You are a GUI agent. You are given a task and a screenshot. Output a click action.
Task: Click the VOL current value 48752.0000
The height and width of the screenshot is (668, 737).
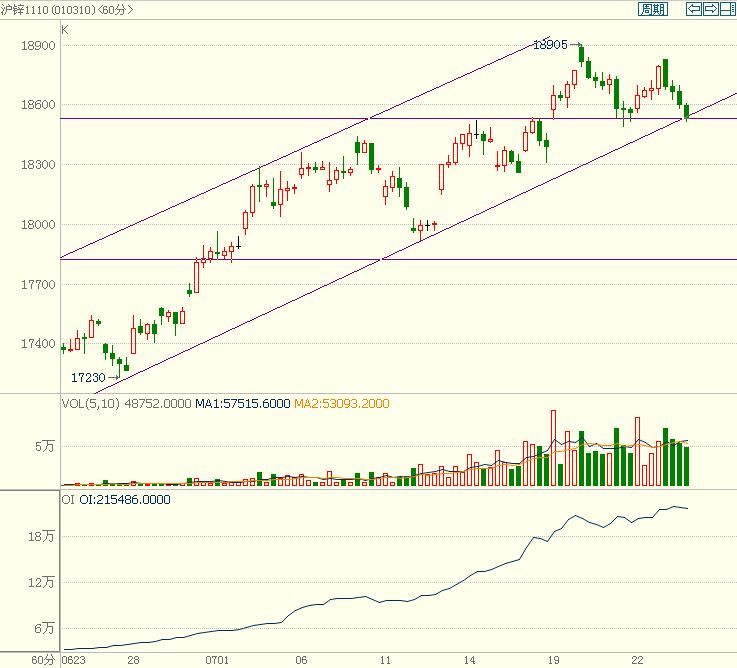tap(158, 403)
